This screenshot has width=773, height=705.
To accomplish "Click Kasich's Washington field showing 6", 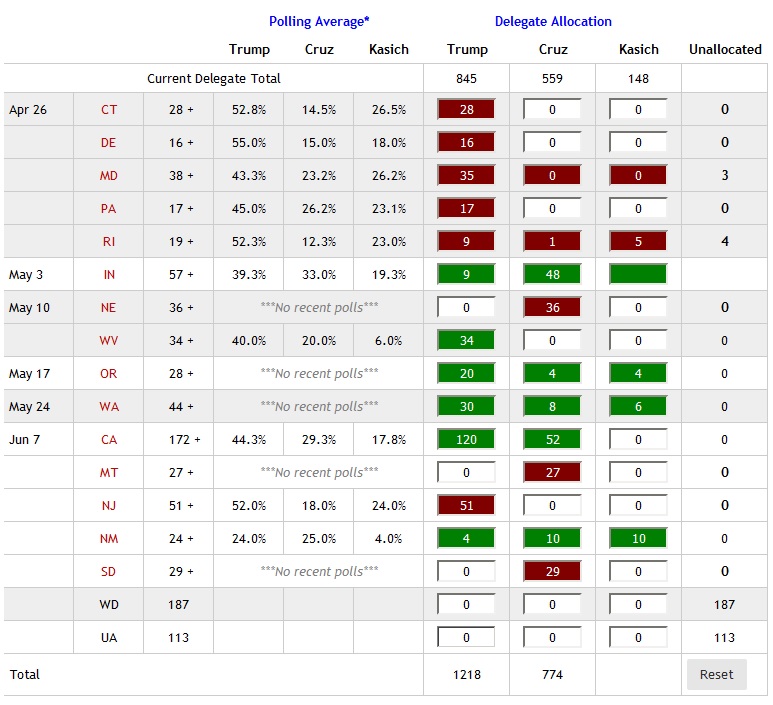I will 638,406.
